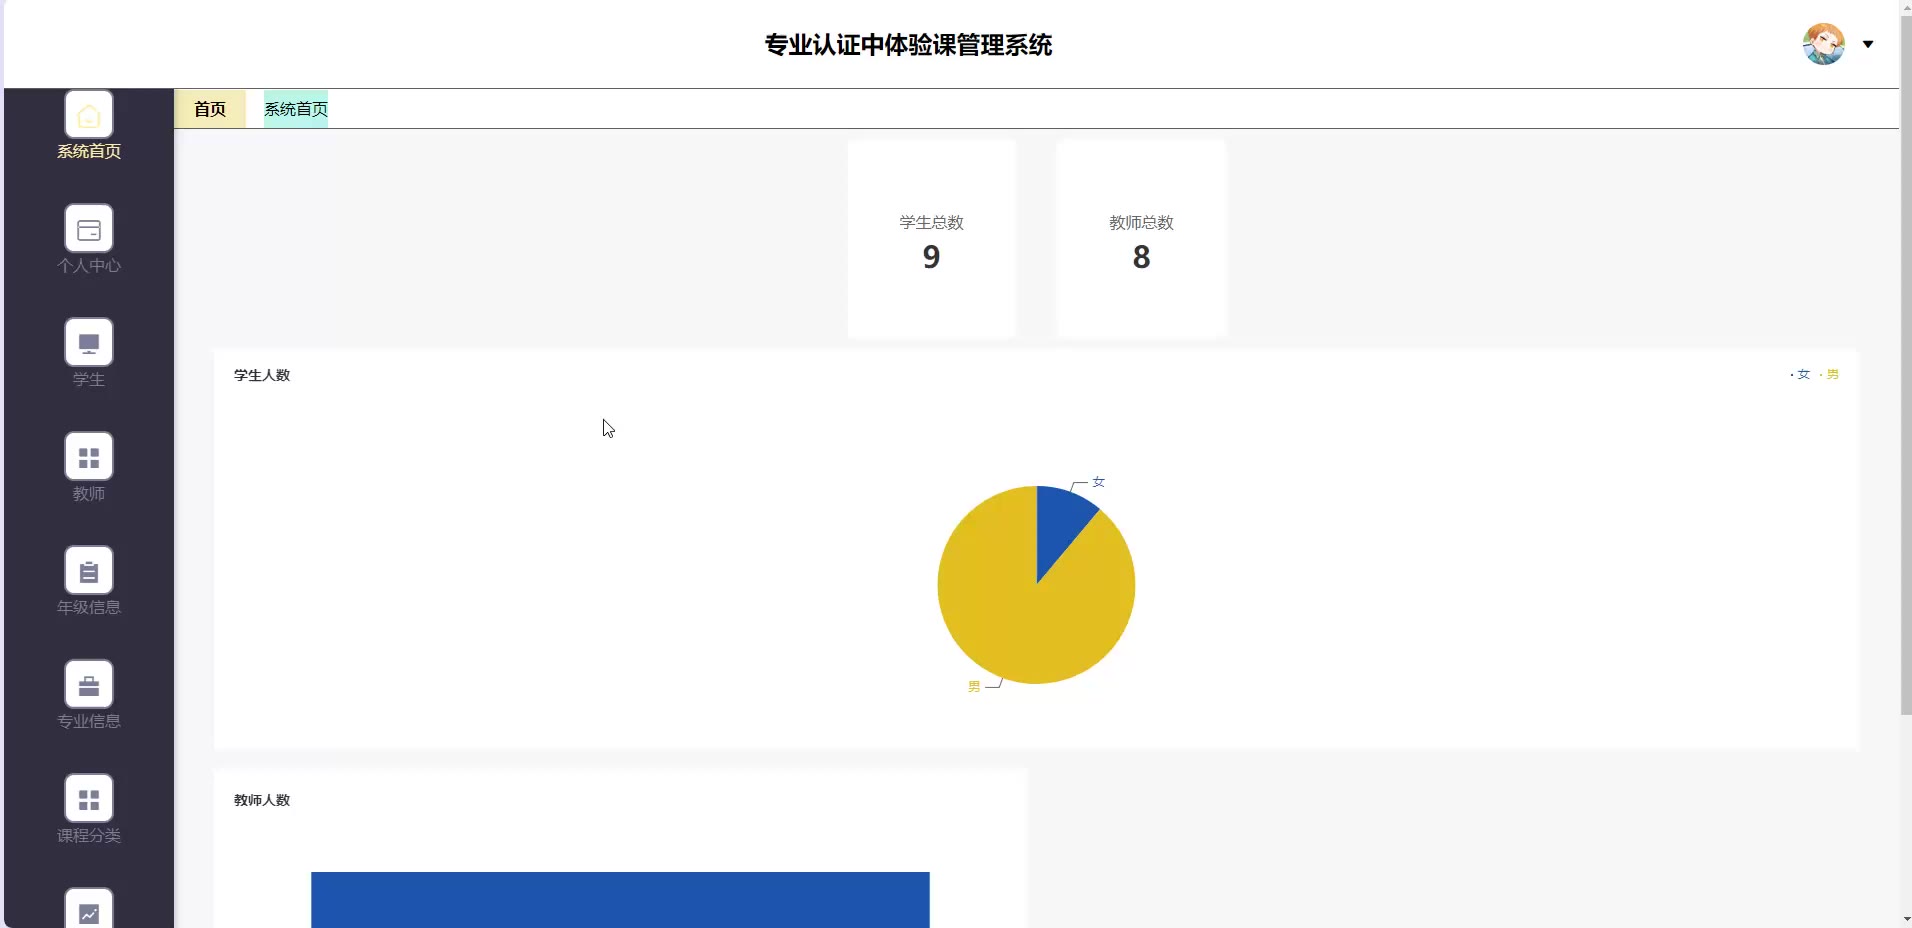This screenshot has width=1912, height=928.
Task: Toggle the 女 legend item
Action: click(x=1800, y=374)
